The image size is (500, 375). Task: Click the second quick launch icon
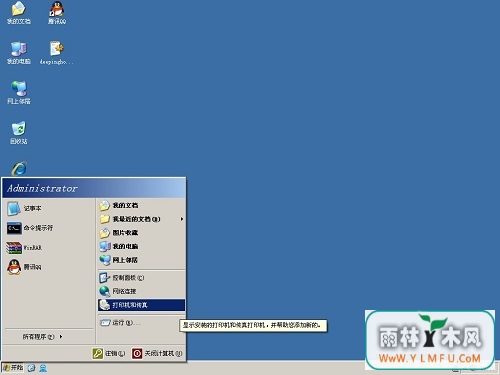[x=43, y=368]
